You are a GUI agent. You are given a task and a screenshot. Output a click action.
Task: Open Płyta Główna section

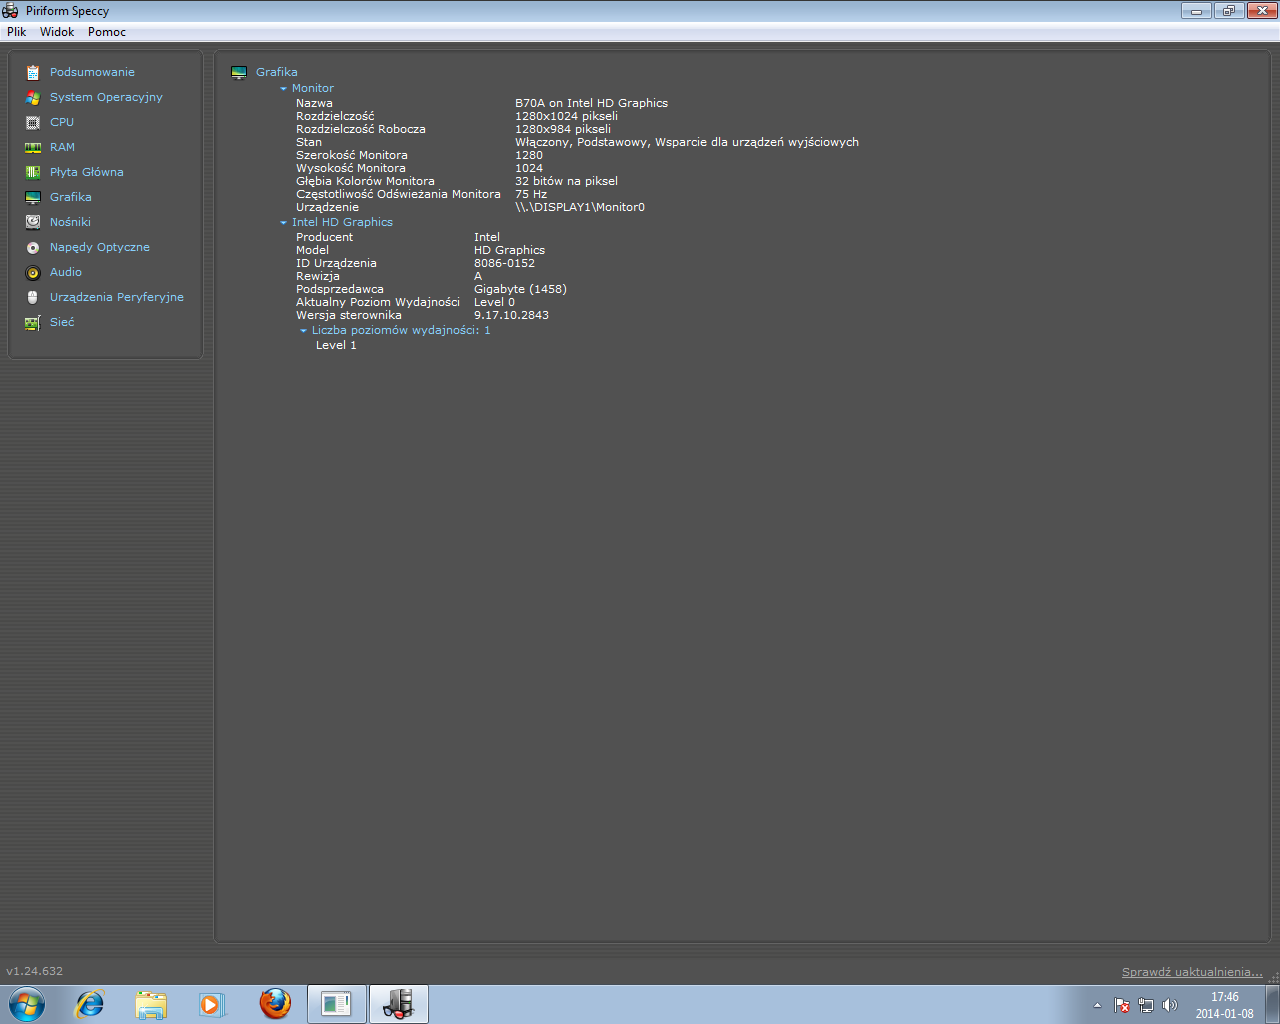pos(87,172)
